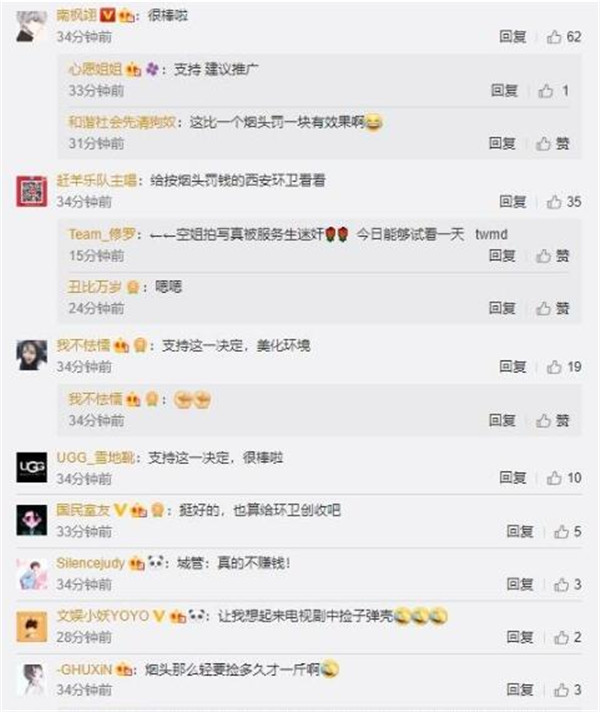Screen dimensions: 600x712
Task: Like UGG_雪地靴's comment
Action: coord(564,478)
